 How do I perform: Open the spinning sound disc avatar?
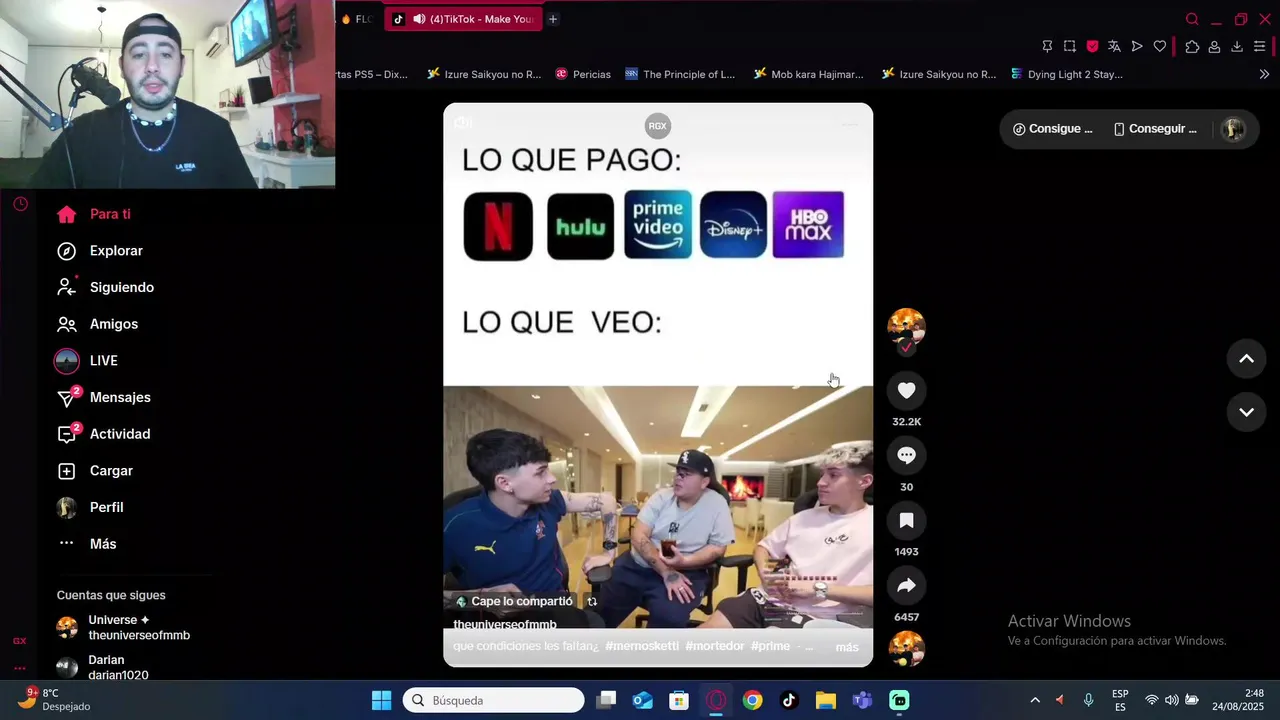click(x=906, y=649)
